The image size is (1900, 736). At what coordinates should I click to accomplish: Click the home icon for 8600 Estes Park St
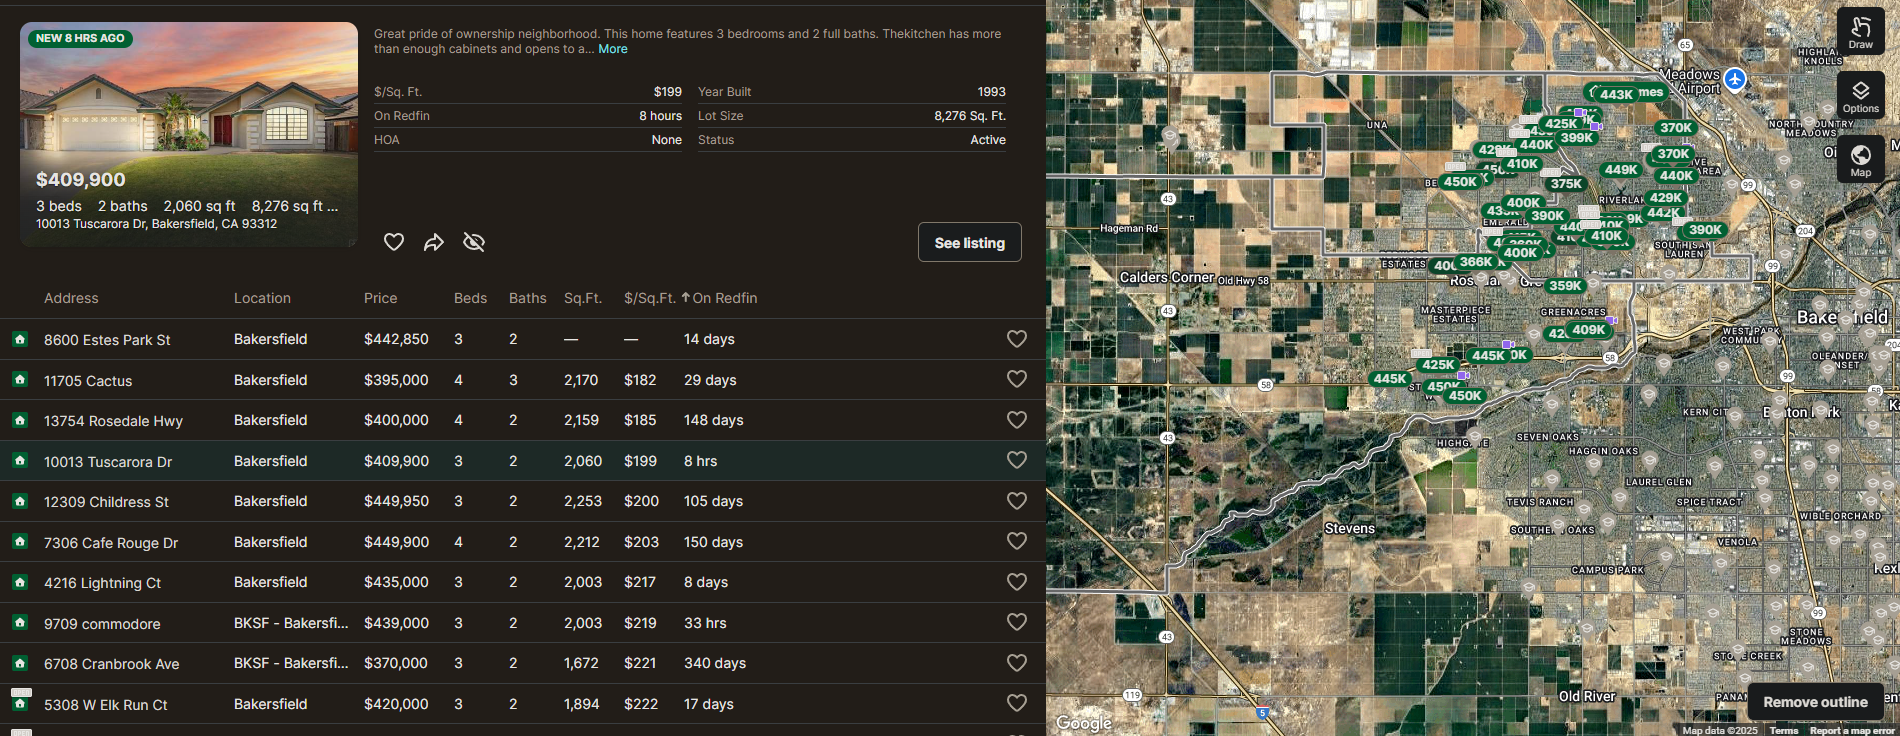20,339
